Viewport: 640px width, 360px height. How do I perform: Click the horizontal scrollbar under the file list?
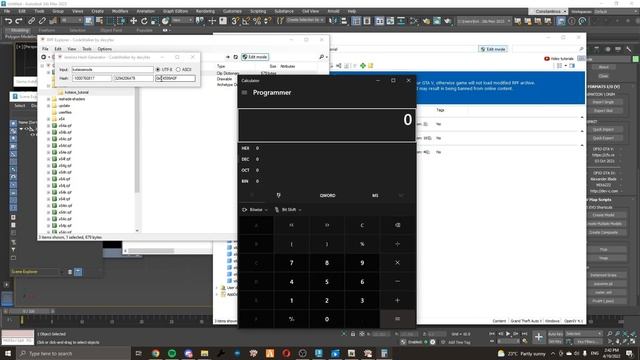pyautogui.click(x=151, y=251)
